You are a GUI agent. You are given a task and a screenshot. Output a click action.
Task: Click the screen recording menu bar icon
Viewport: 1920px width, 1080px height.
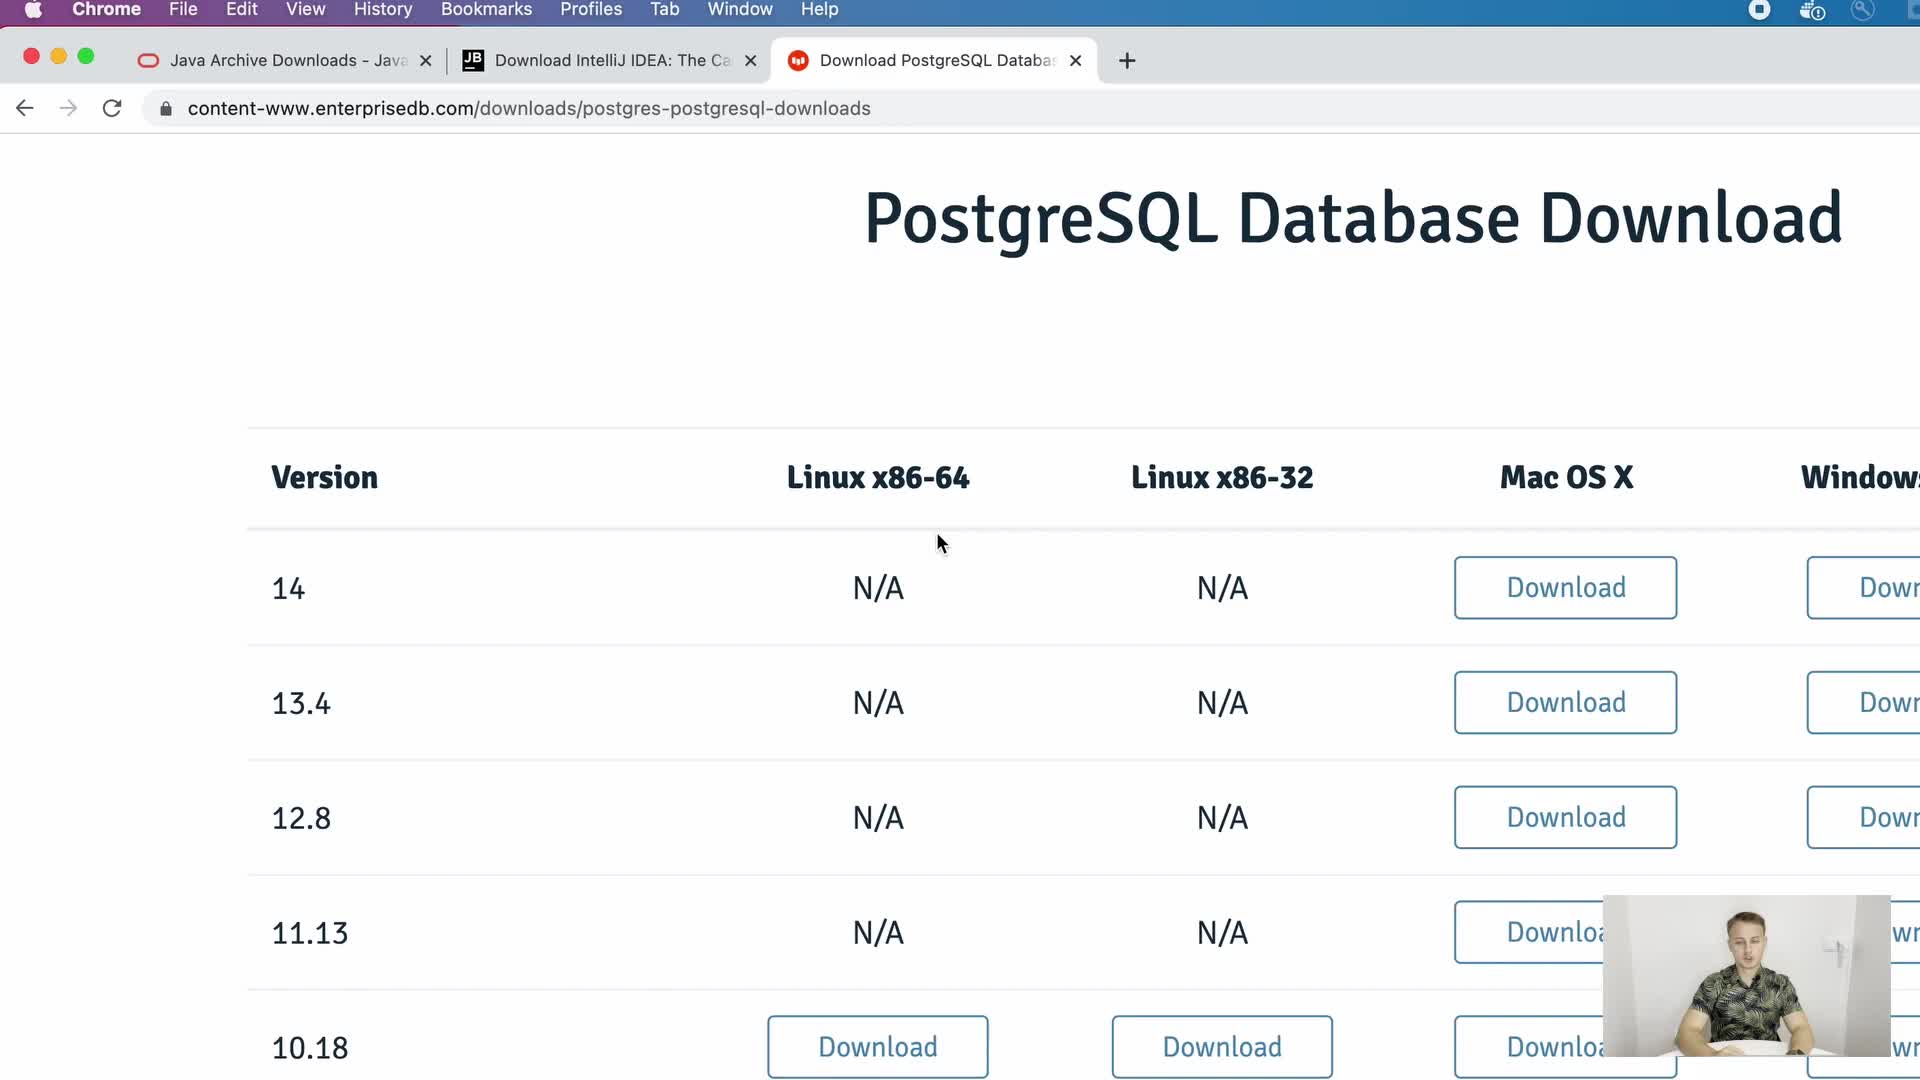tap(1759, 10)
